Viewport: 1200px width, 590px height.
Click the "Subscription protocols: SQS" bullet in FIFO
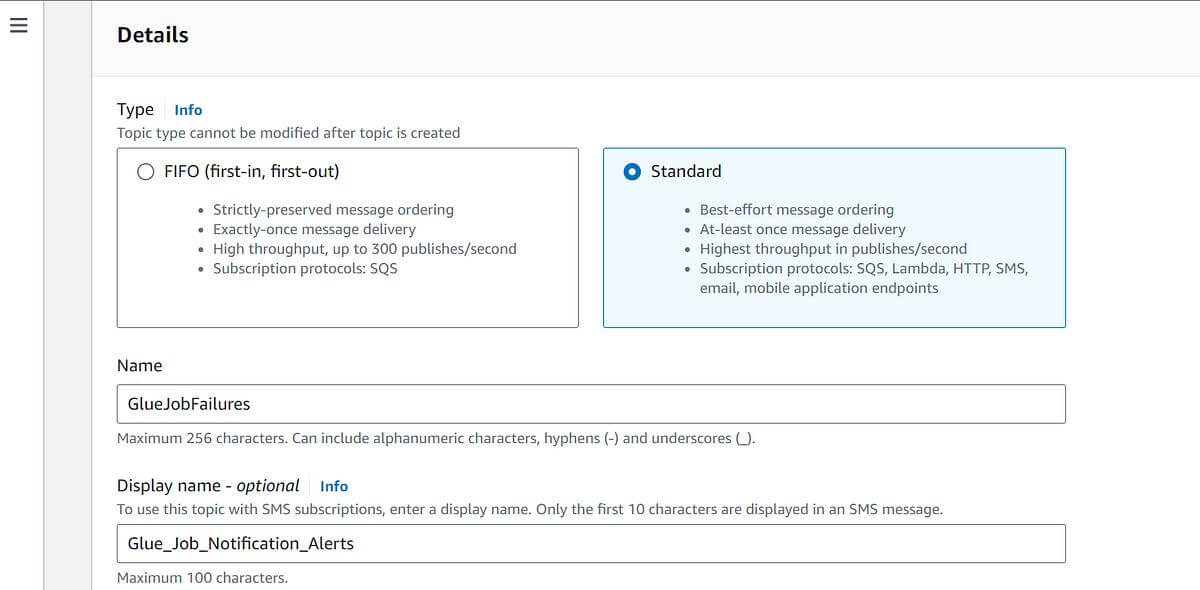305,268
